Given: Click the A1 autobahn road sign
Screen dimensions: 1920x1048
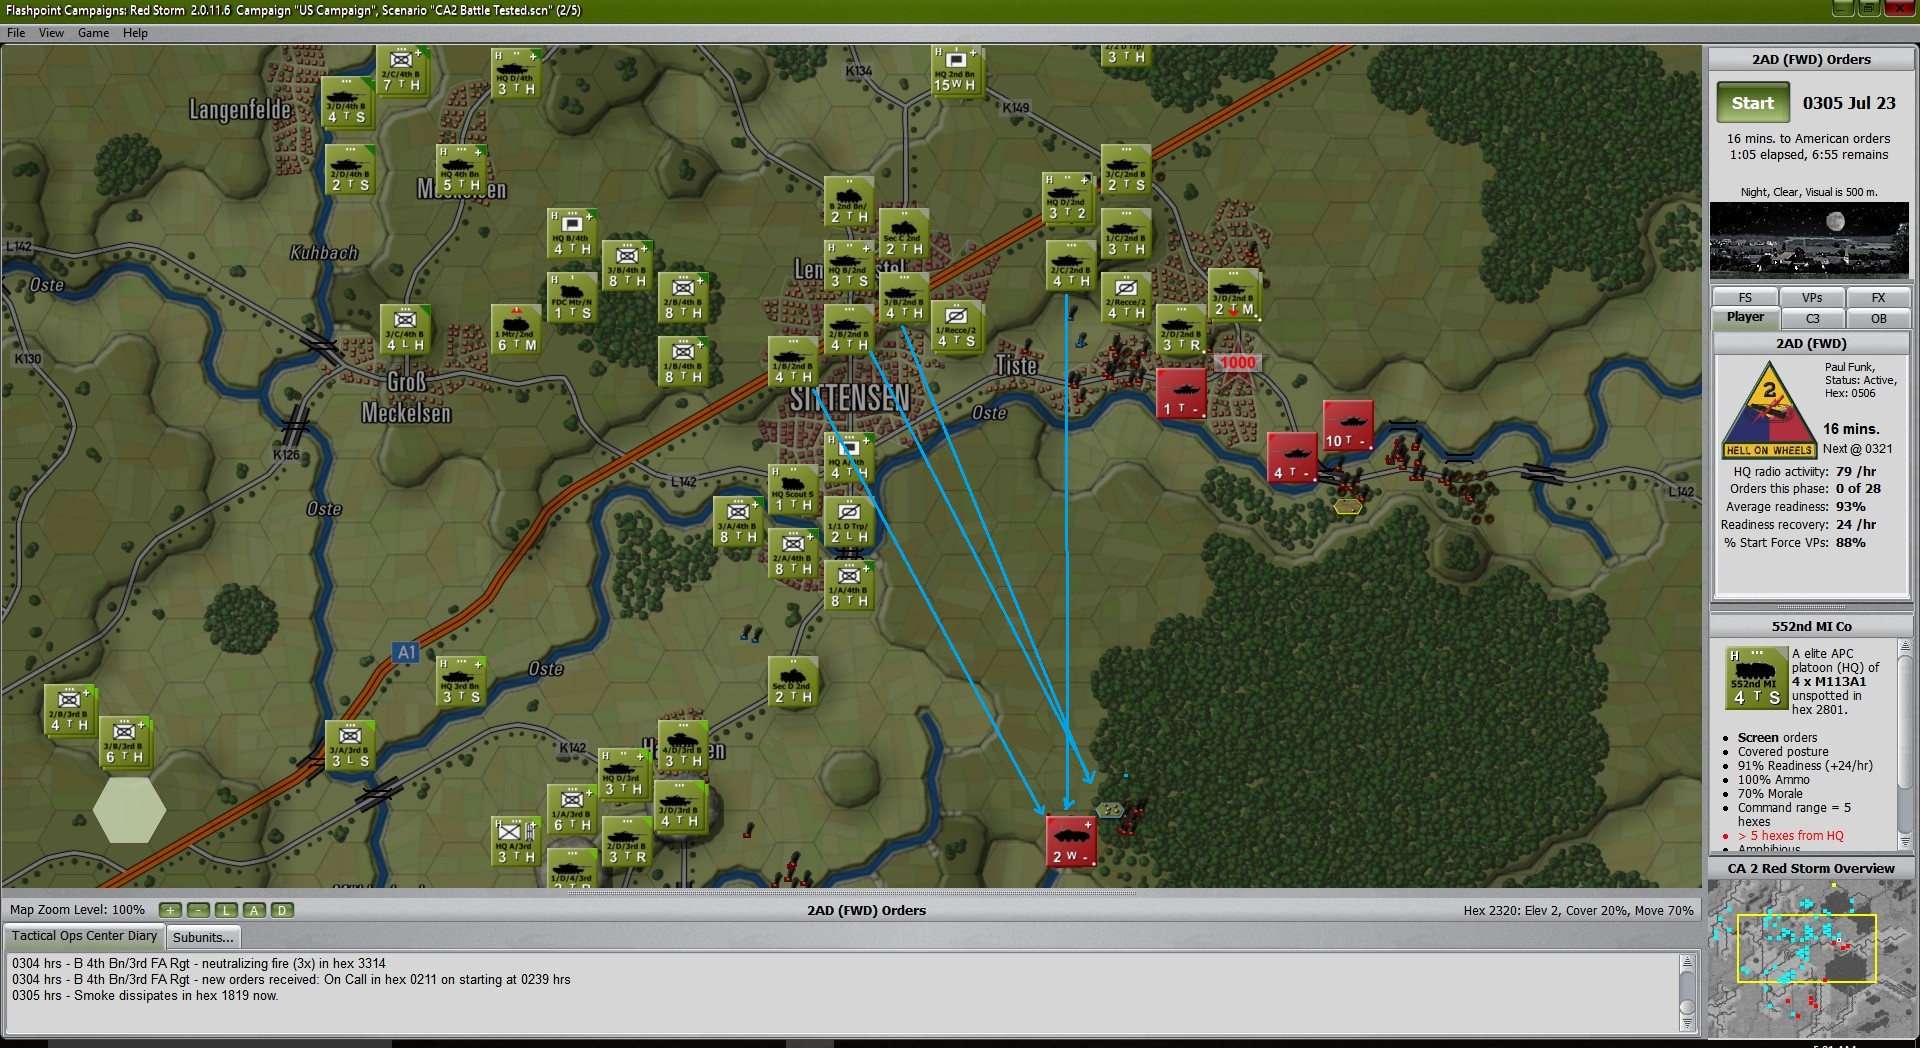Looking at the screenshot, I should tap(406, 653).
